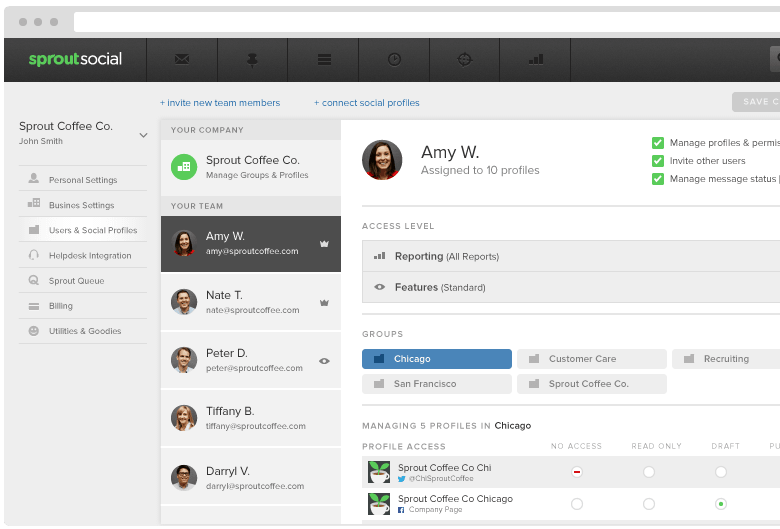
Task: Click the green Sprout Coffee Co. company icon
Action: [184, 167]
